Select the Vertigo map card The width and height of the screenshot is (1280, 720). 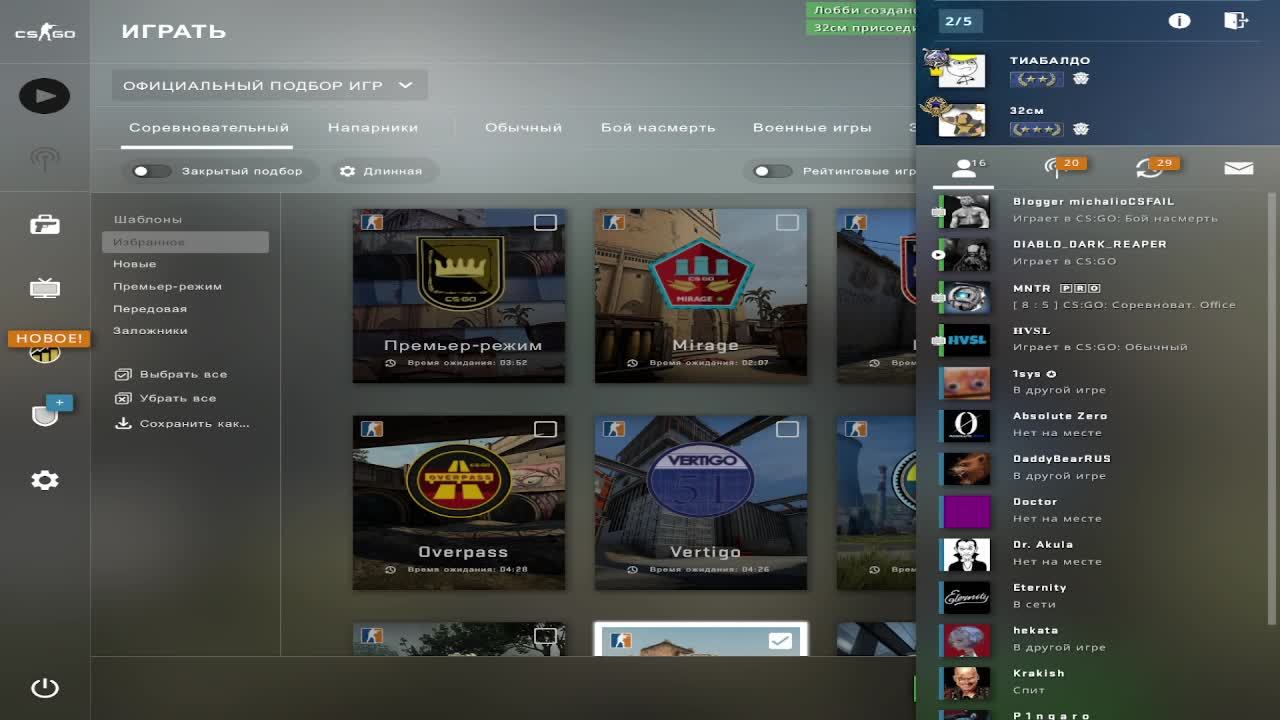(x=700, y=503)
